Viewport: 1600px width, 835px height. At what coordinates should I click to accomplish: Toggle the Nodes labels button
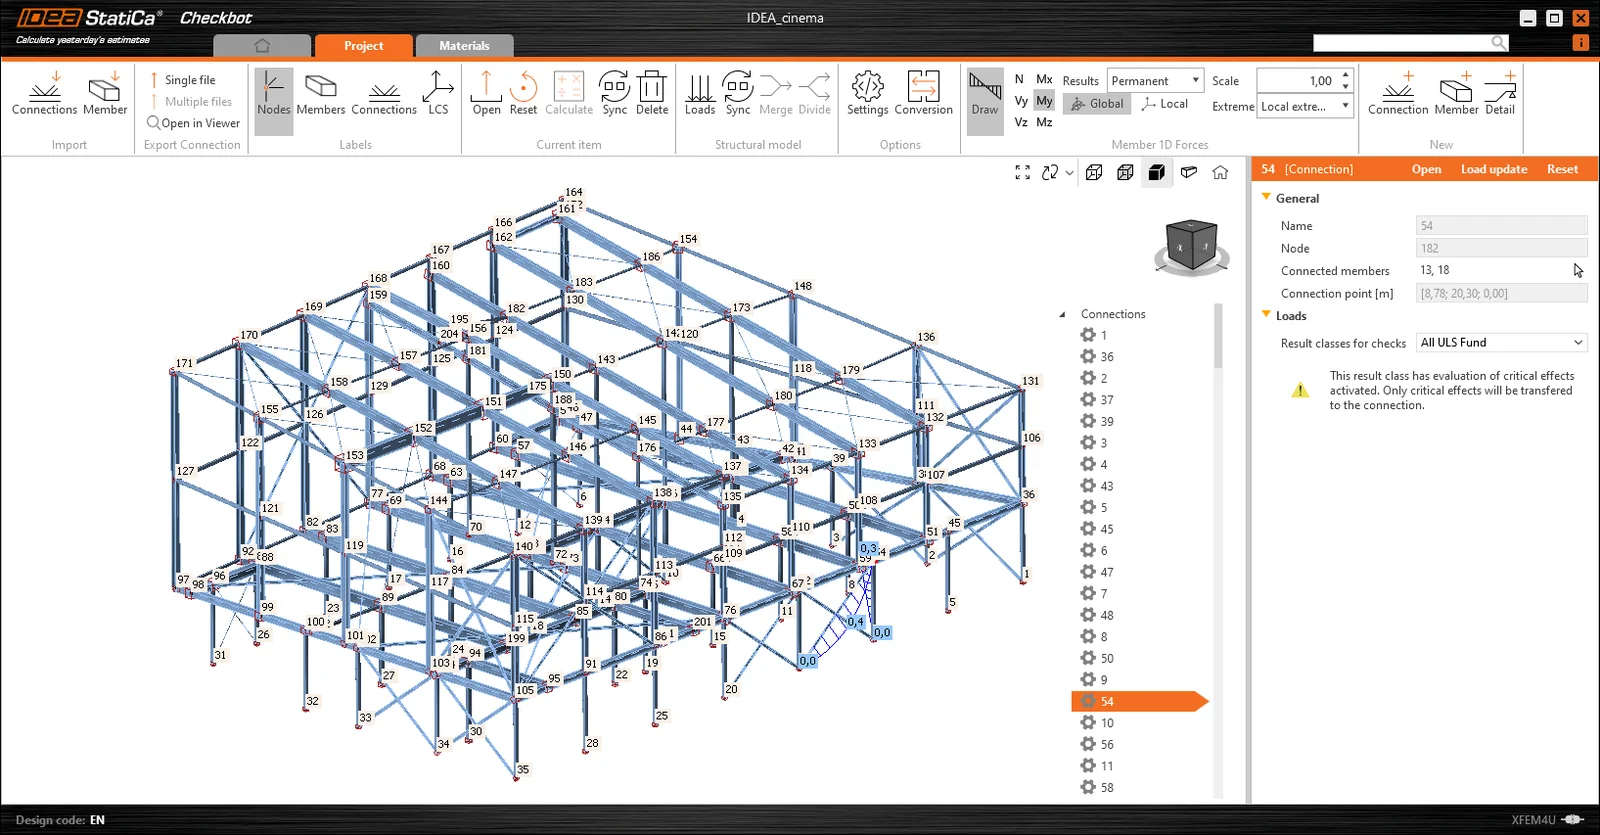(x=273, y=93)
